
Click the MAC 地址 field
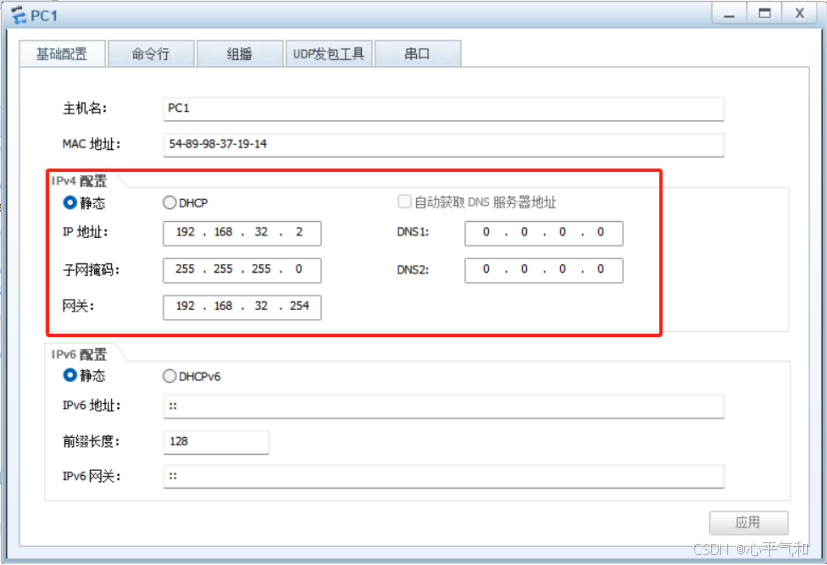(444, 145)
